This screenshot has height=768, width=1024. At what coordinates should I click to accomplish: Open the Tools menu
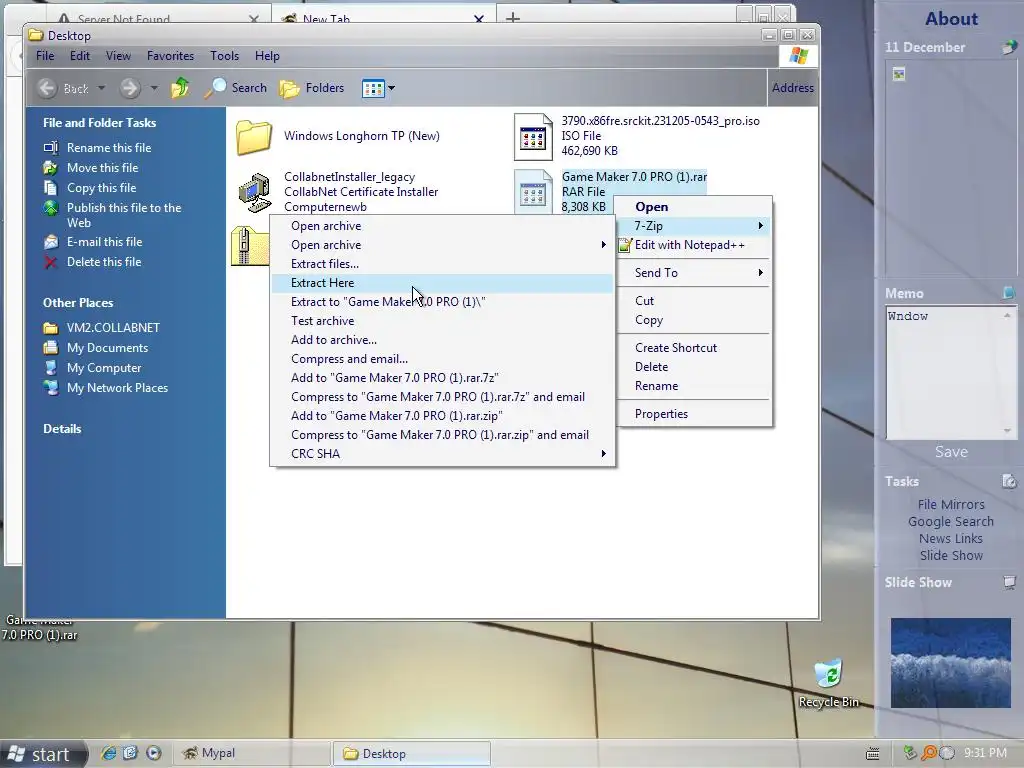[224, 56]
